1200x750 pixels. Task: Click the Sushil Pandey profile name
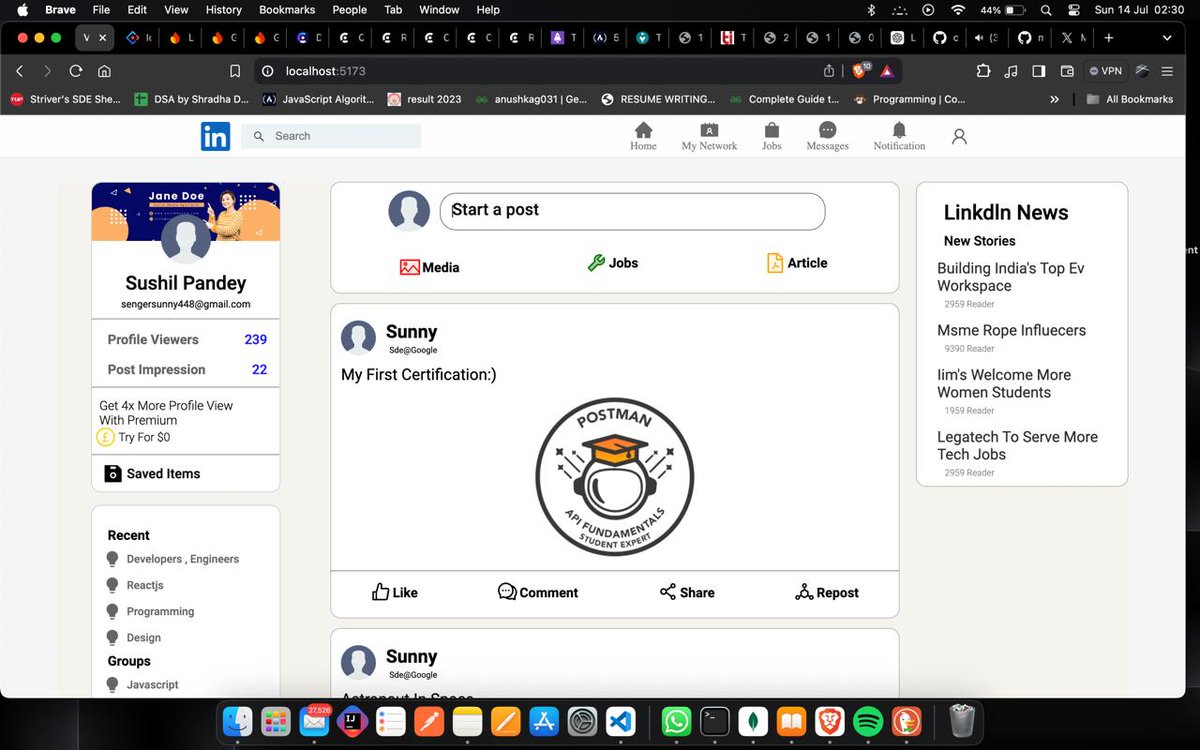[186, 283]
